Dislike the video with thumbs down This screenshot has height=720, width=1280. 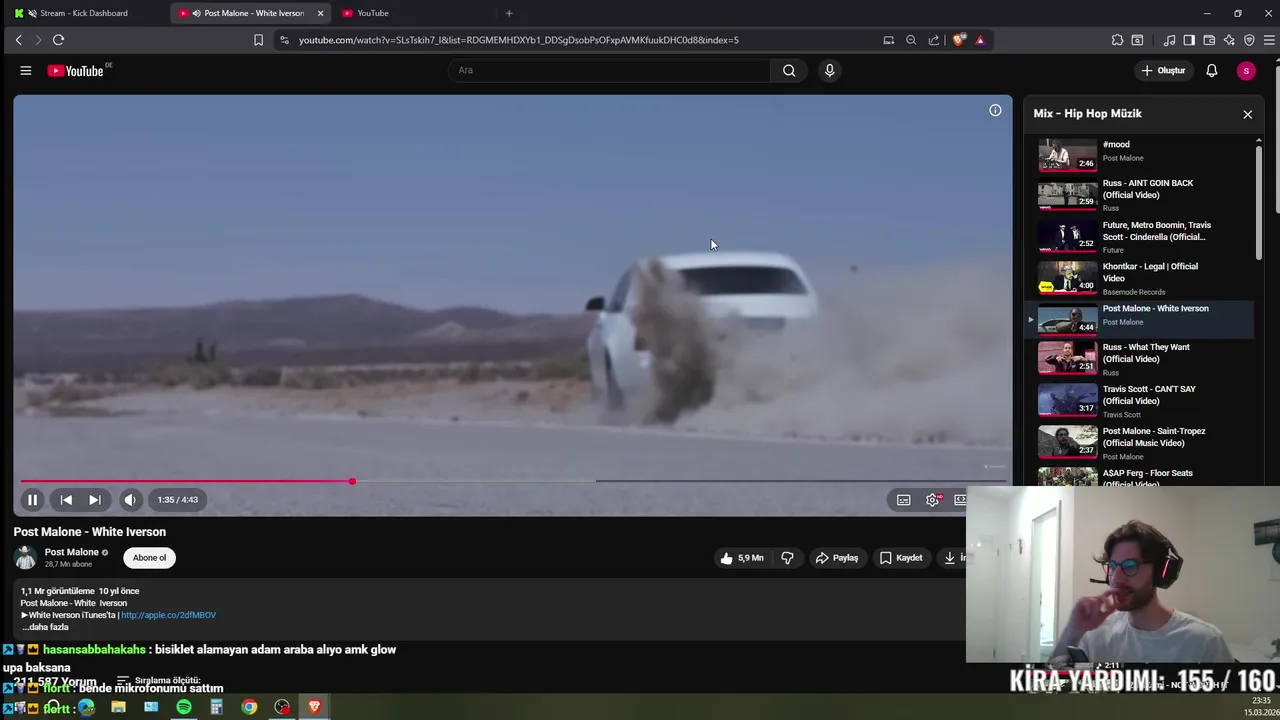[x=787, y=558]
